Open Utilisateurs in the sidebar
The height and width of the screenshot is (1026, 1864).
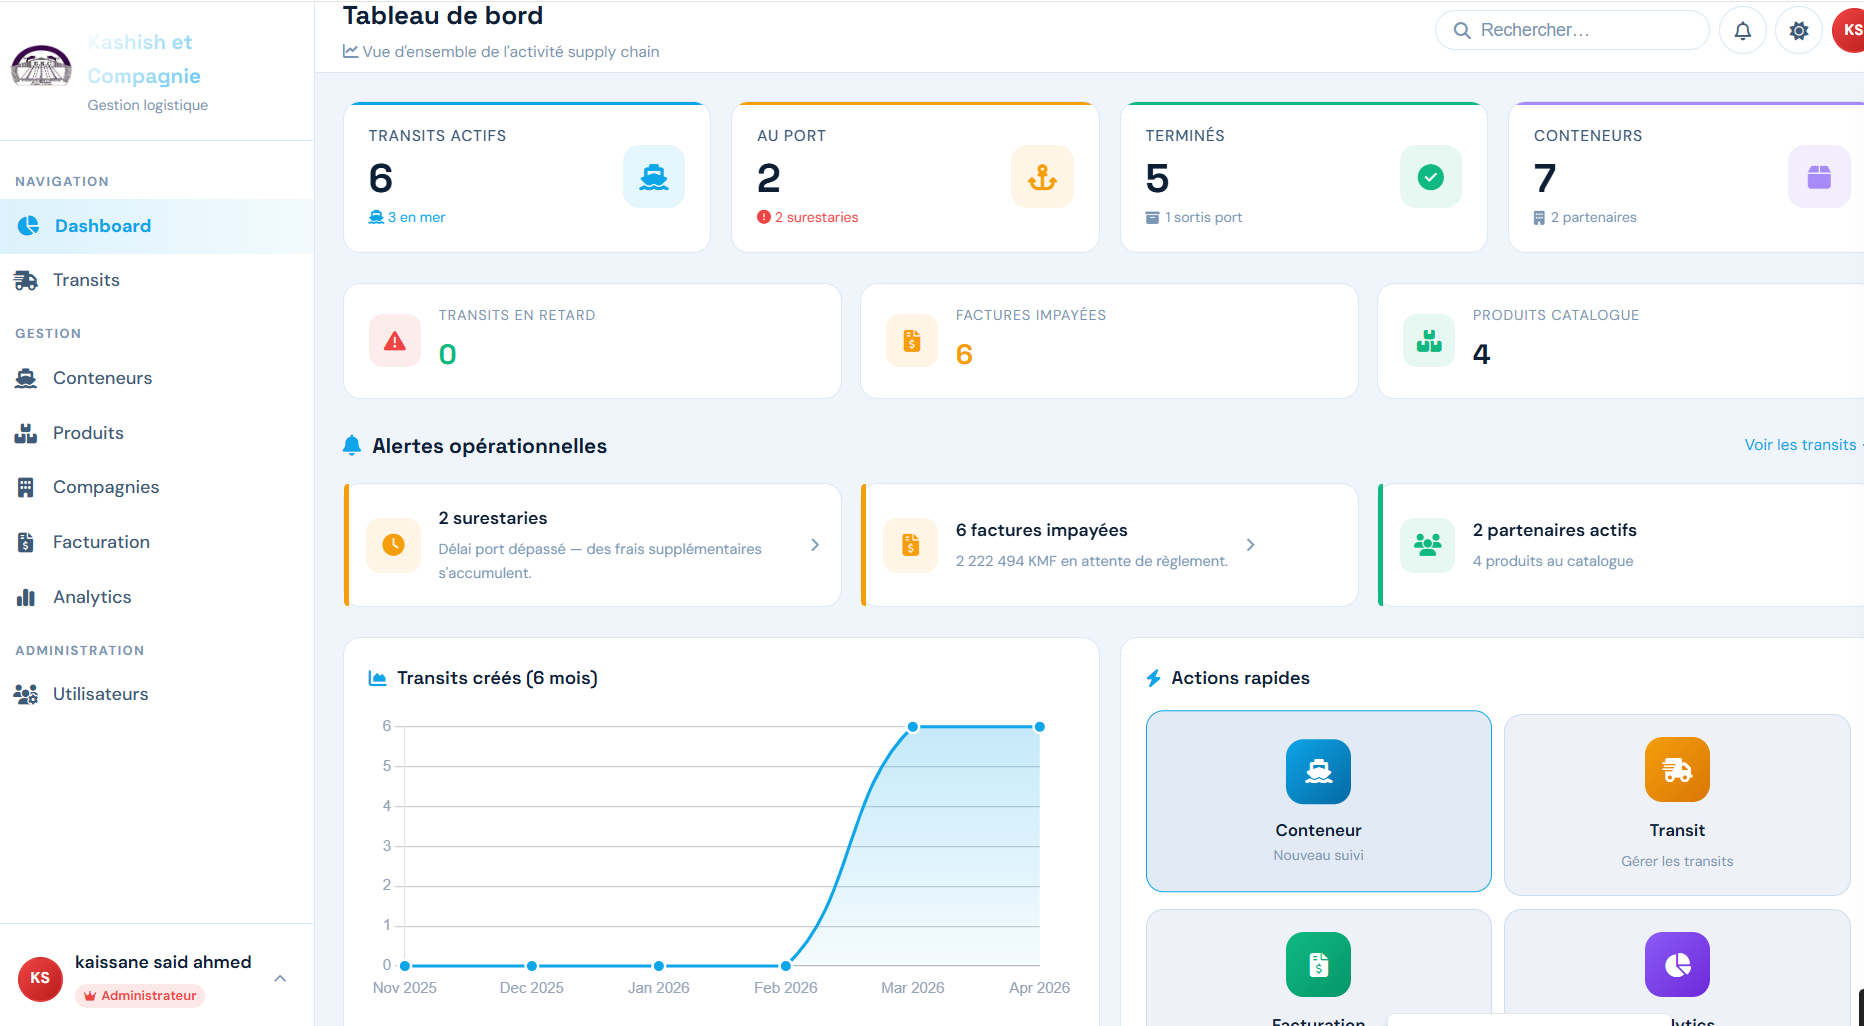click(157, 694)
